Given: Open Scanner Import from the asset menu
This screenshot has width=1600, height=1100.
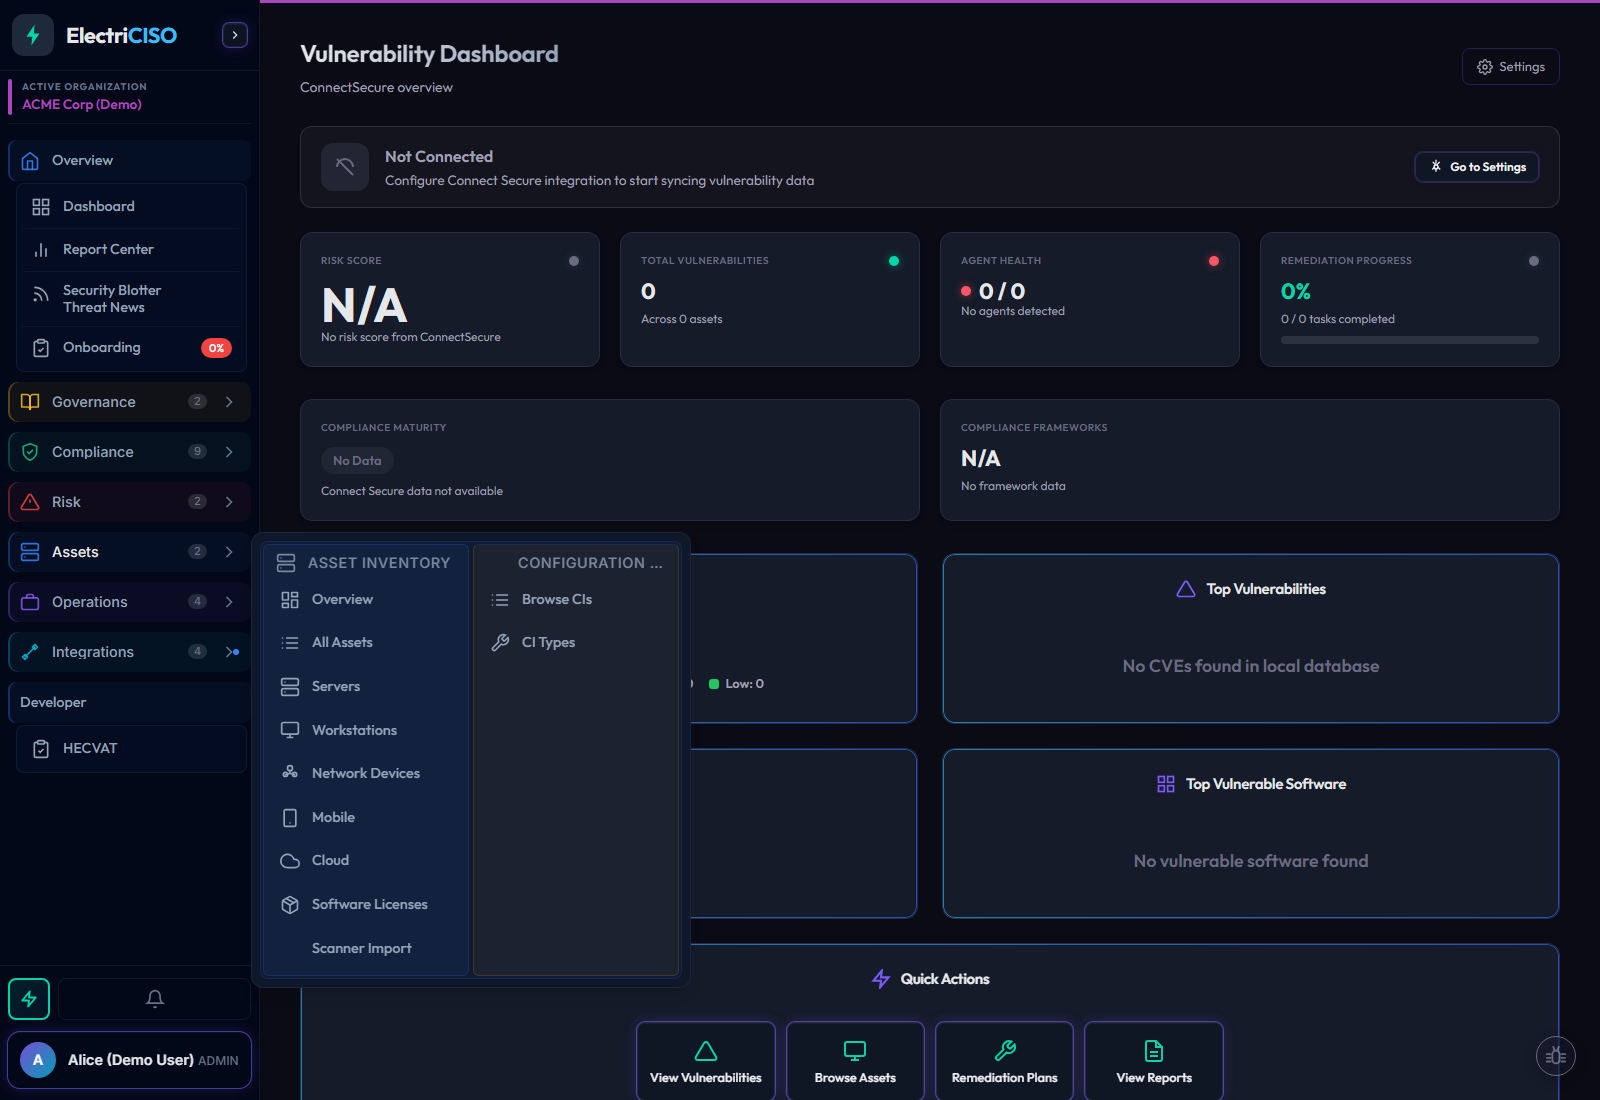Looking at the screenshot, I should coord(361,947).
